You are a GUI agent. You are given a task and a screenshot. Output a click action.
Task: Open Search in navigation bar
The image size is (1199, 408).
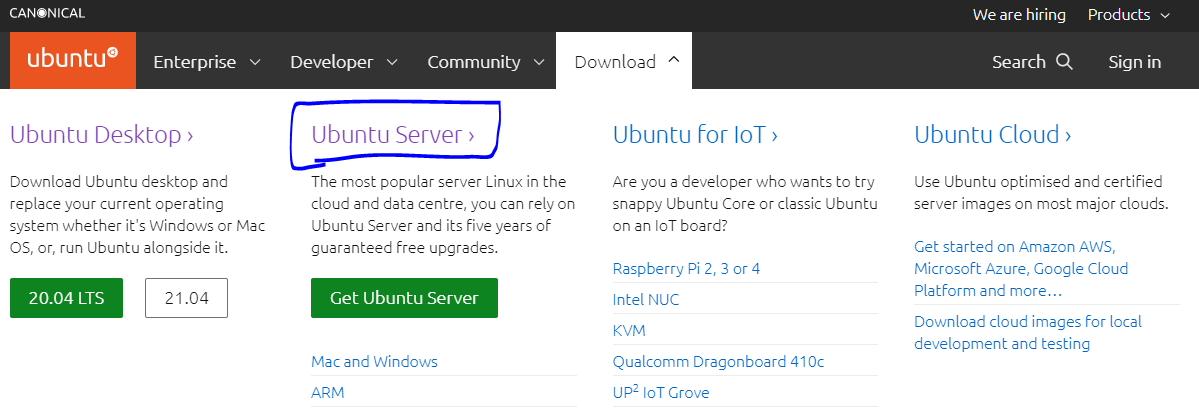pos(1032,62)
